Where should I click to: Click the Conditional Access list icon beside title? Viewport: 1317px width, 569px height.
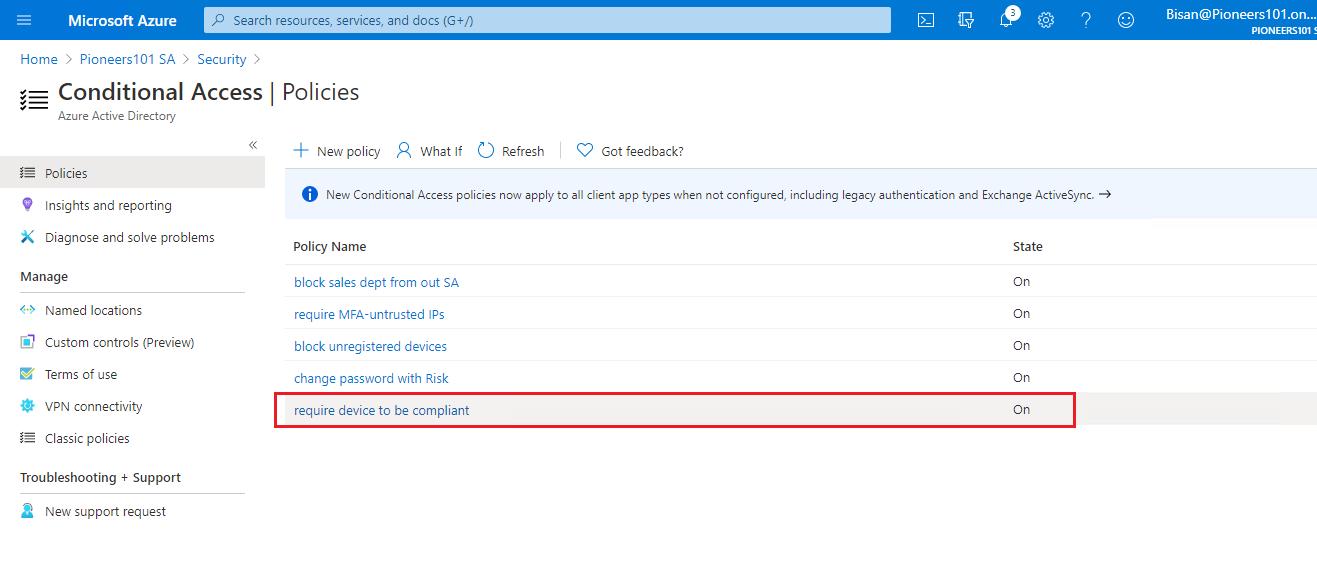(x=34, y=99)
